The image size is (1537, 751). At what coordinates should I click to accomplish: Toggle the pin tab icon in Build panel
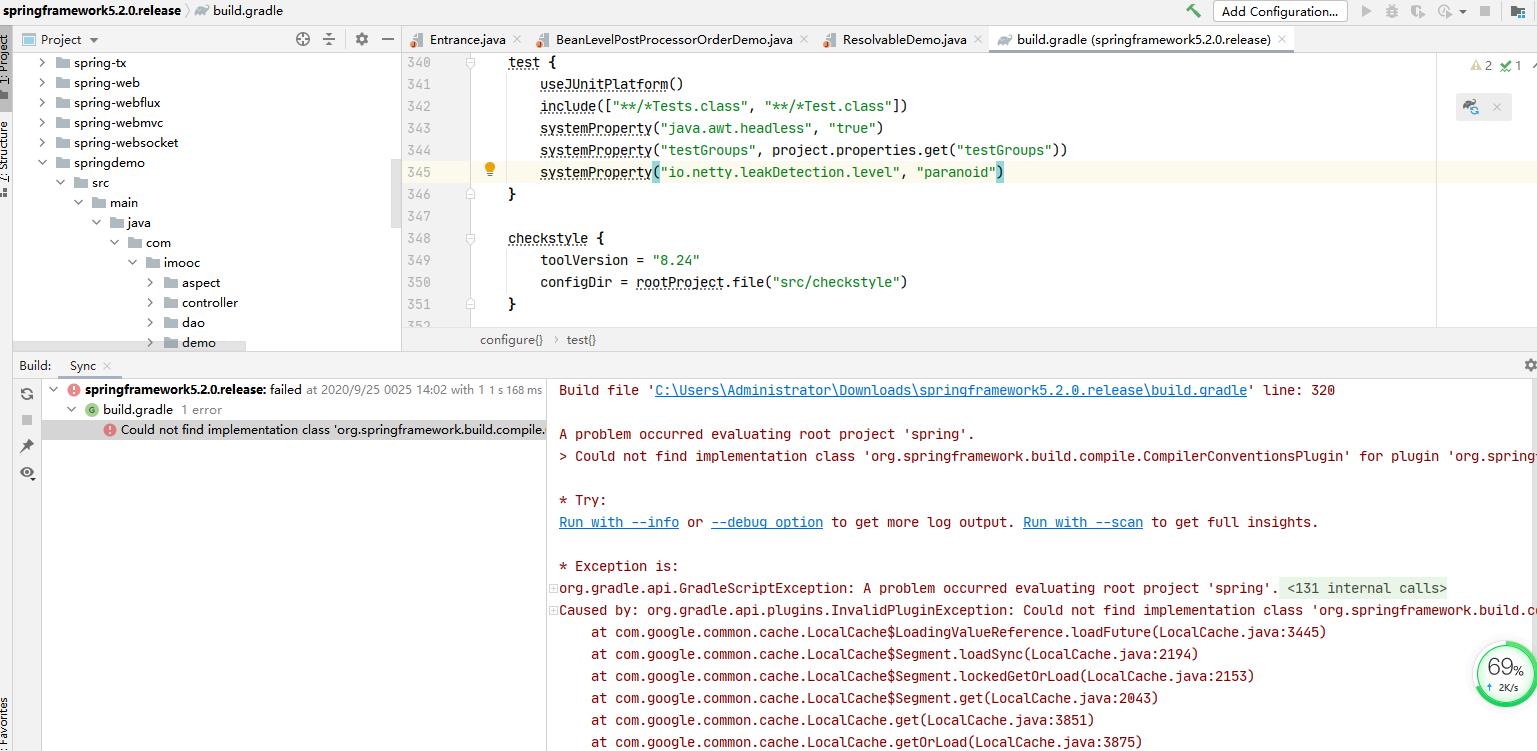[x=27, y=446]
